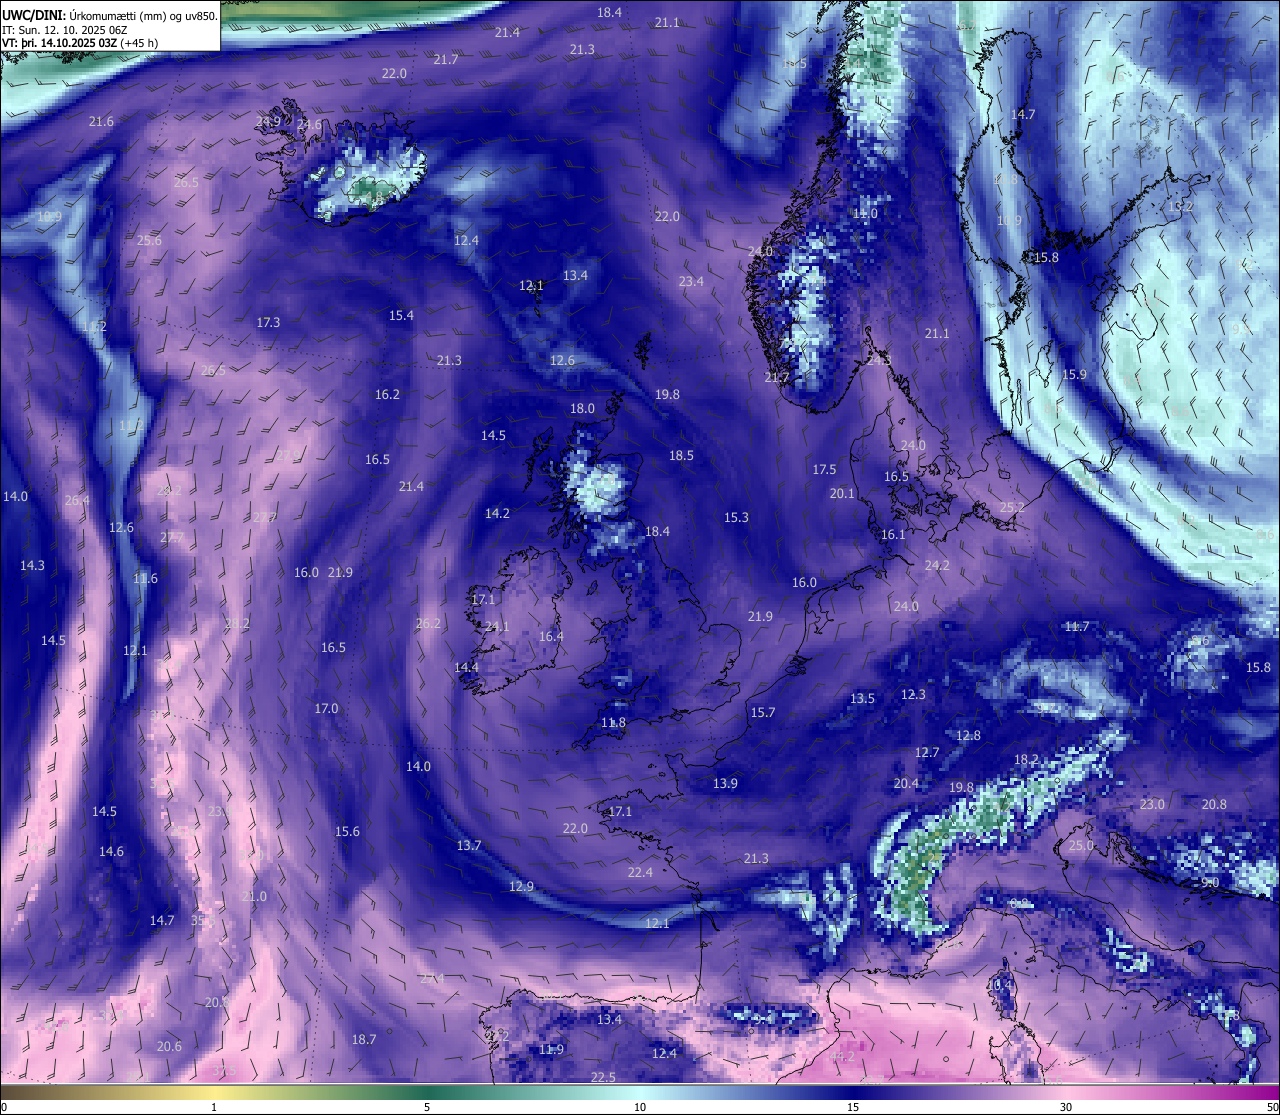Image resolution: width=1280 pixels, height=1115 pixels.
Task: Click the map value '18.2' near the Alps
Action: (1026, 760)
